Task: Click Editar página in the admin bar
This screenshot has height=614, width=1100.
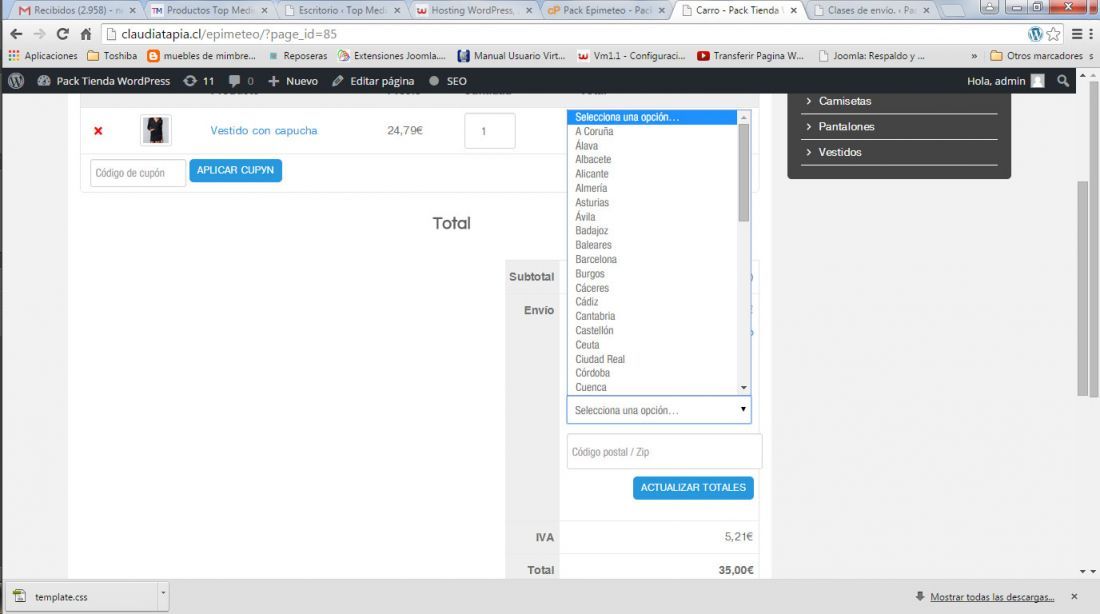Action: tap(373, 81)
